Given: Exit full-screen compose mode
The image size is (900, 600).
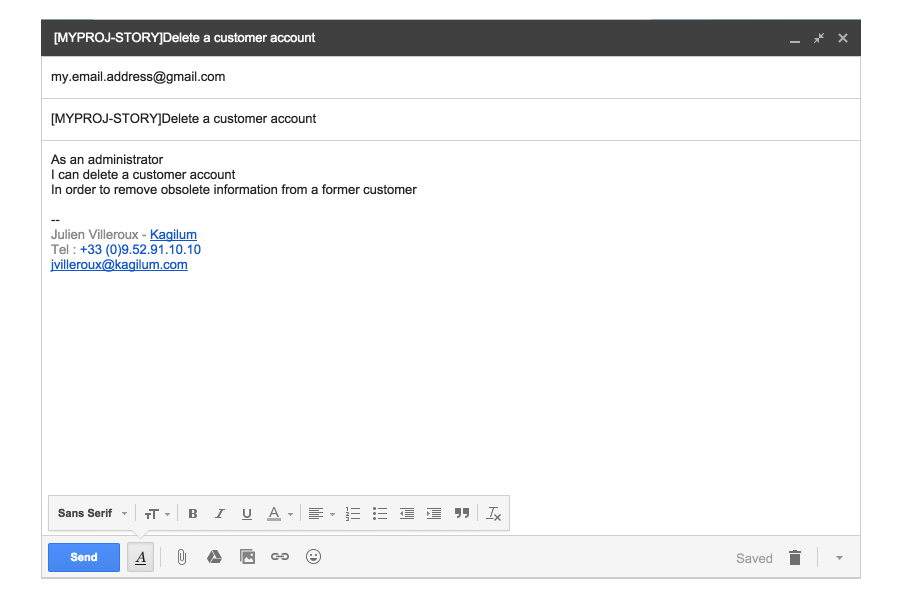Looking at the screenshot, I should click(x=819, y=38).
